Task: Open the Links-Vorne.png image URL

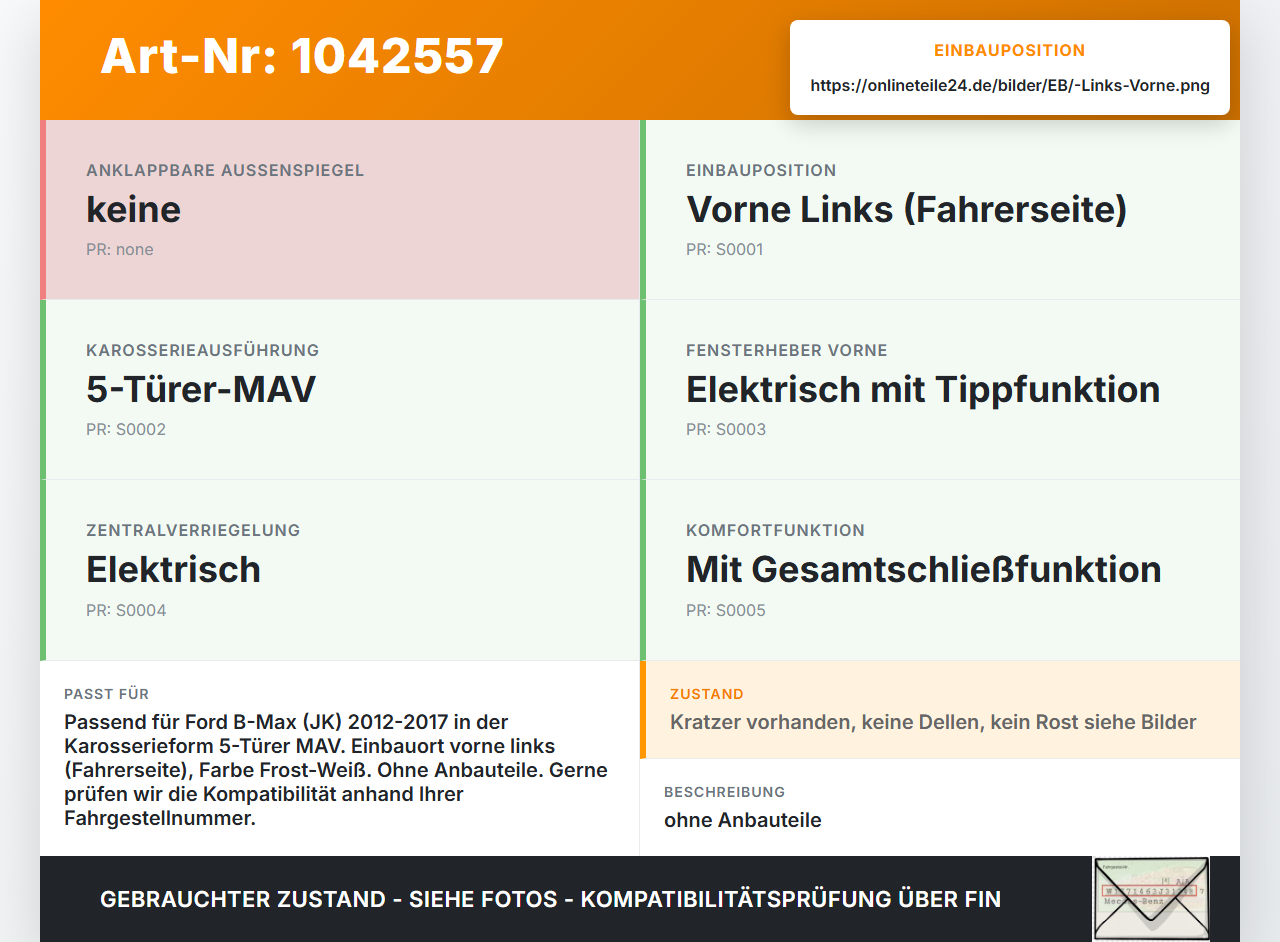Action: (x=1010, y=86)
